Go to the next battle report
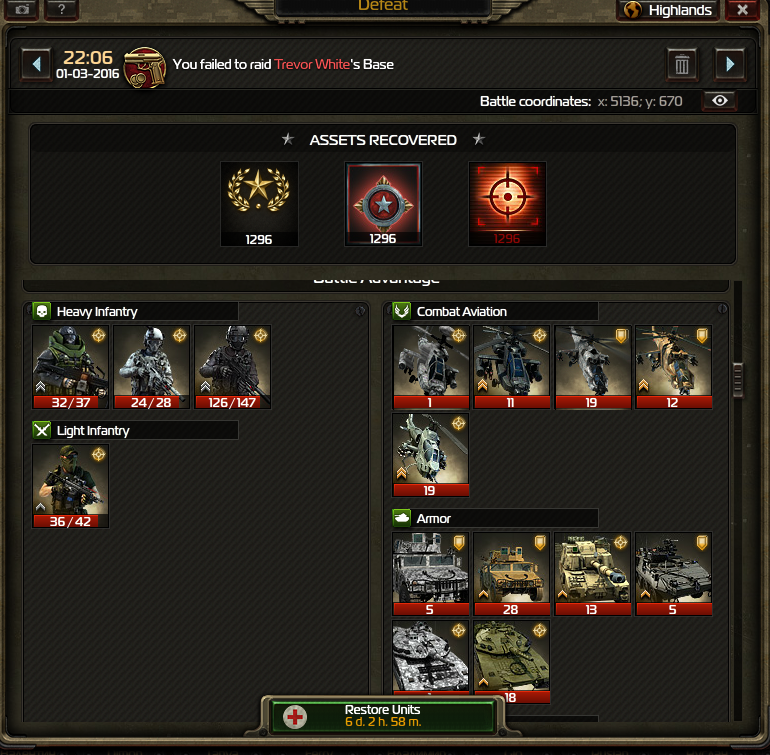770x755 pixels. coord(730,64)
